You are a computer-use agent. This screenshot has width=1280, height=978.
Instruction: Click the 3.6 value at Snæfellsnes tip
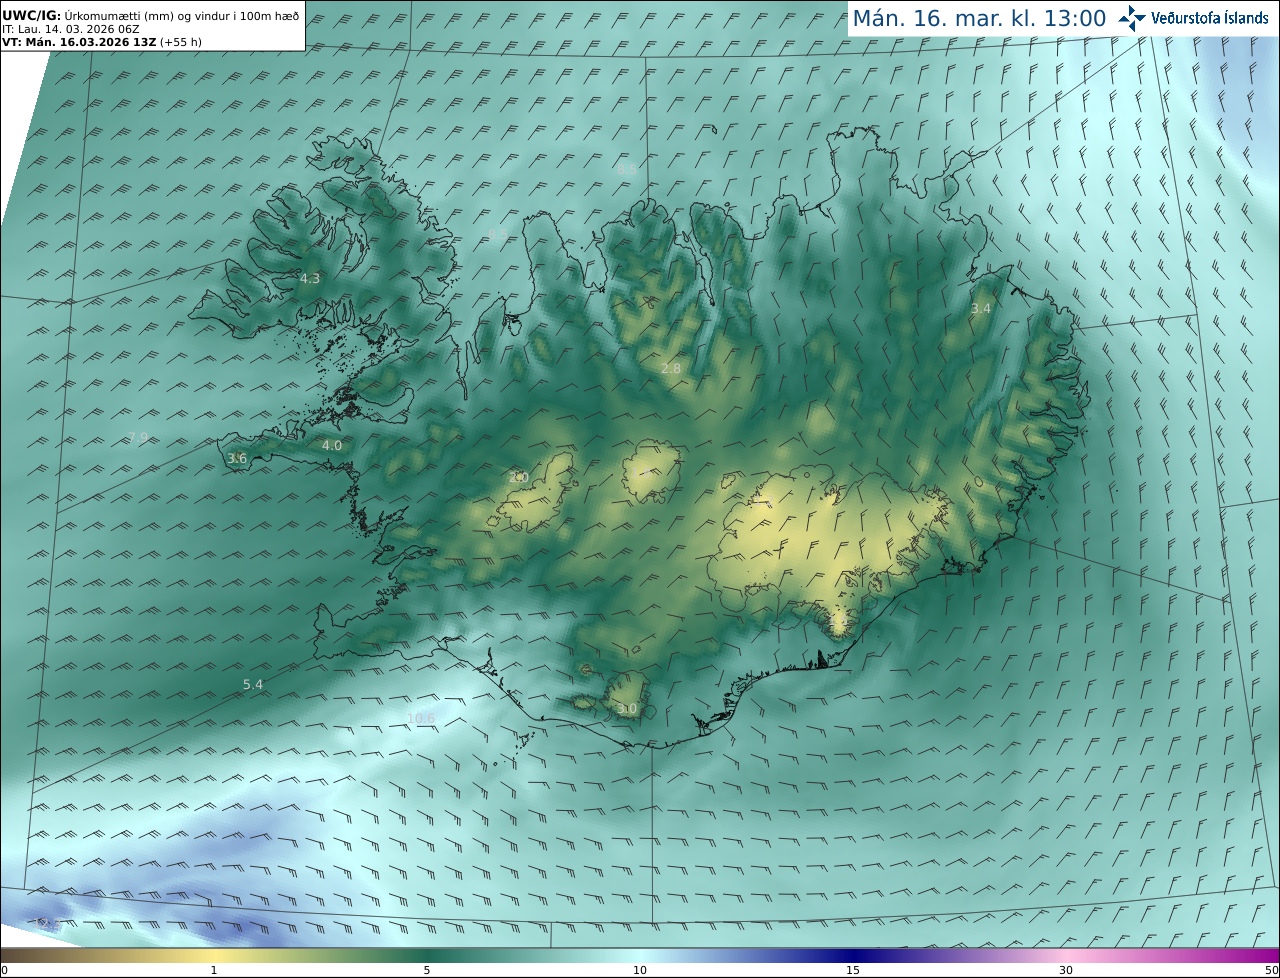(237, 459)
